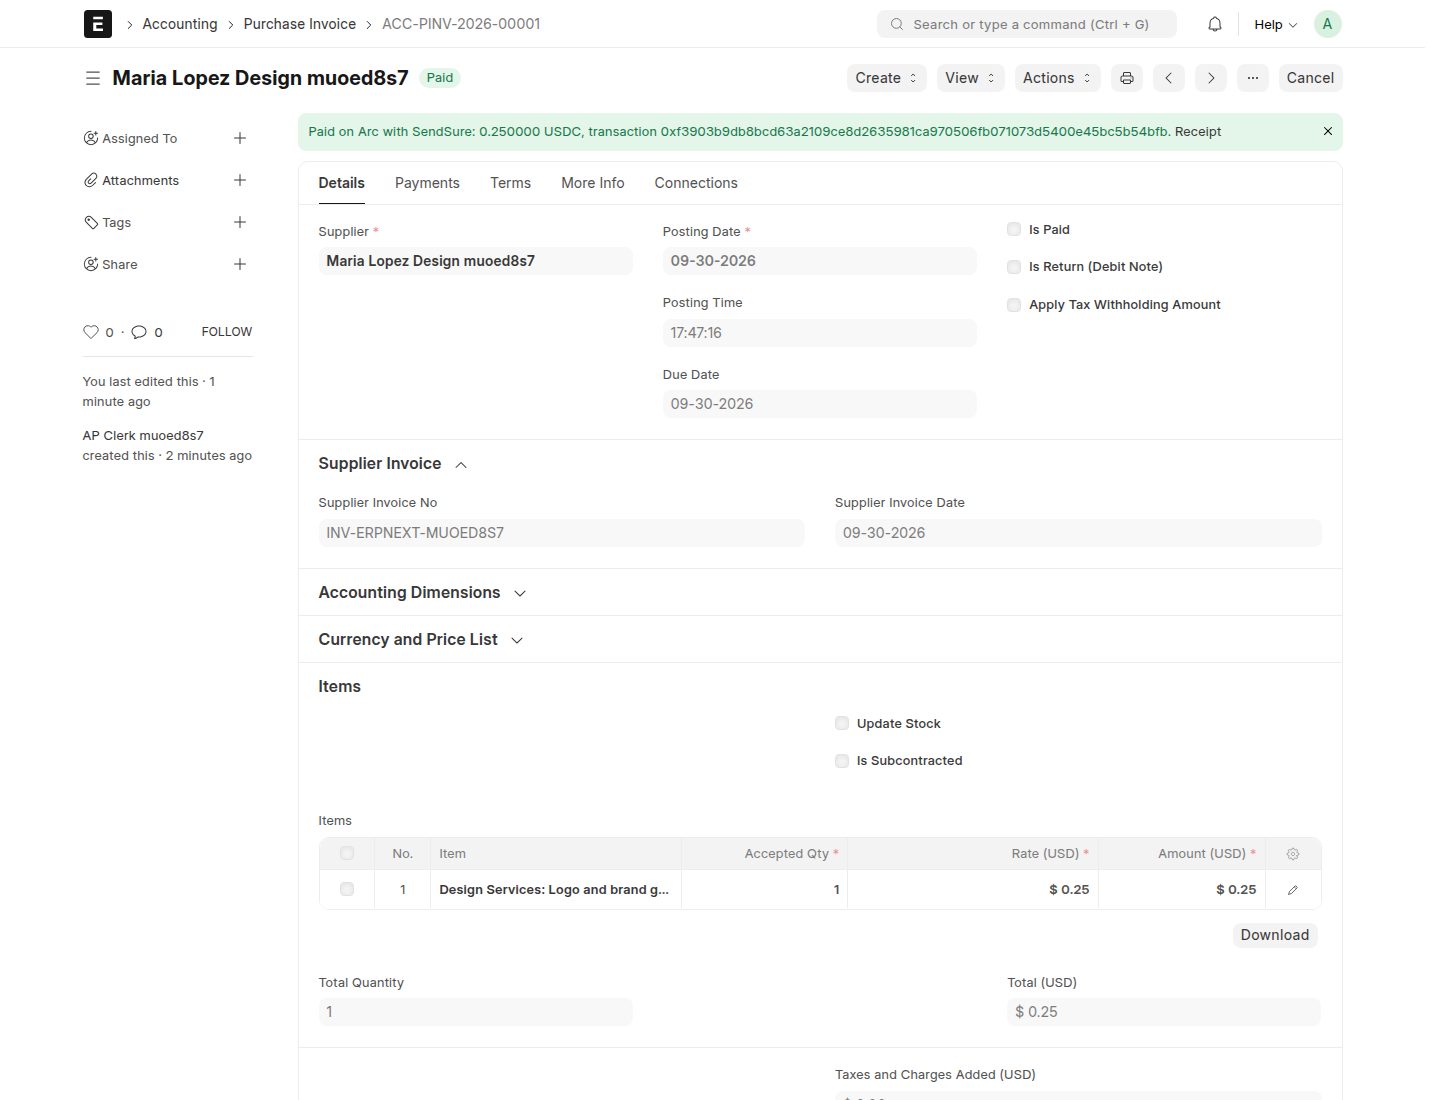Image resolution: width=1440 pixels, height=1100 pixels.
Task: Select all rows checkbox in items header
Action: coord(347,853)
